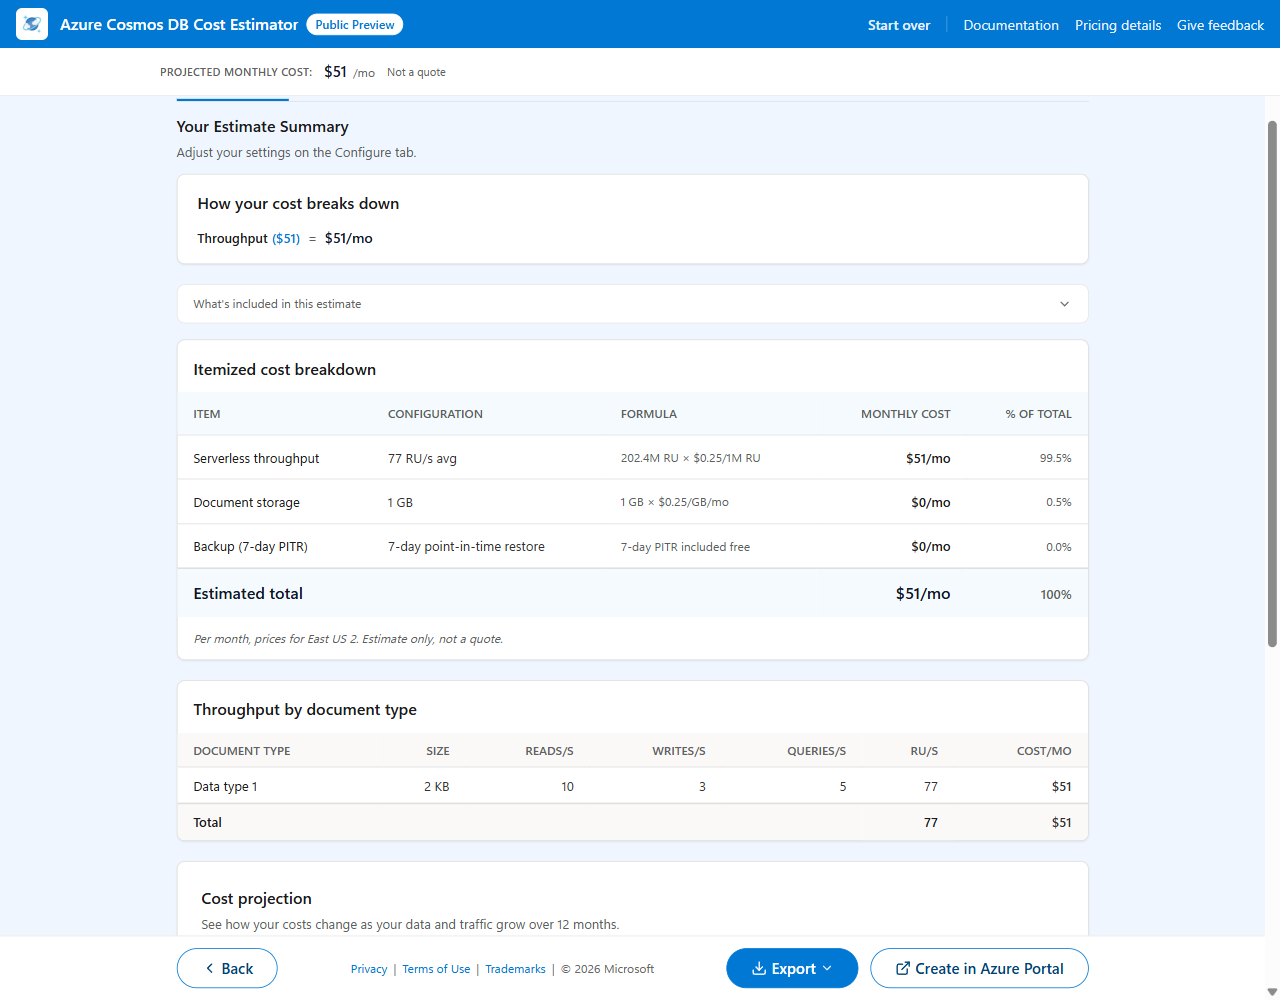Click the chevron beside What's included
This screenshot has height=1000, width=1280.
(1064, 304)
